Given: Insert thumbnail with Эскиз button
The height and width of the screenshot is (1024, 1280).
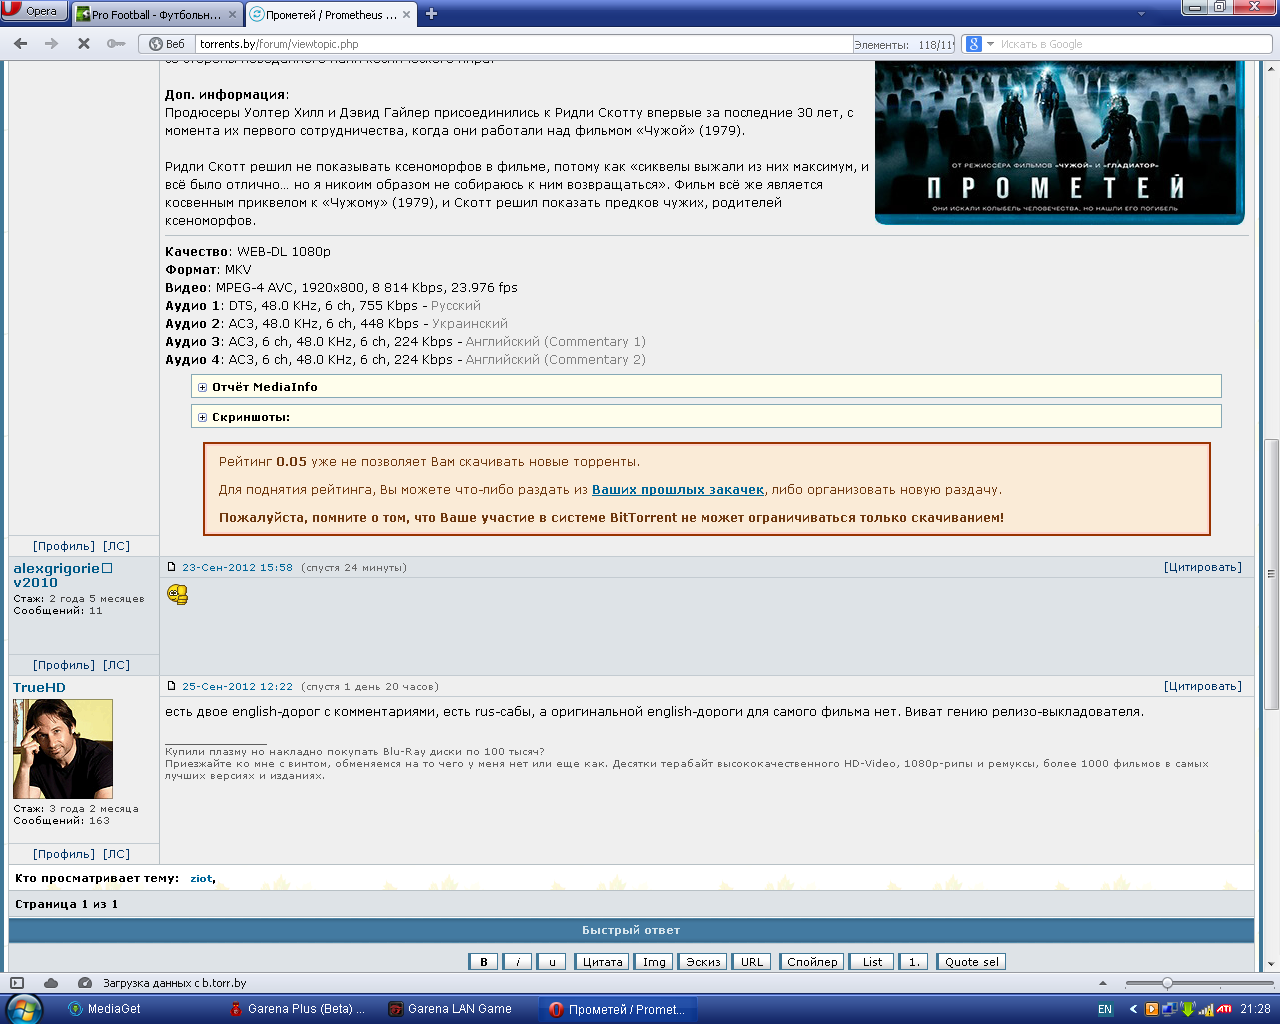Looking at the screenshot, I should click(x=703, y=962).
